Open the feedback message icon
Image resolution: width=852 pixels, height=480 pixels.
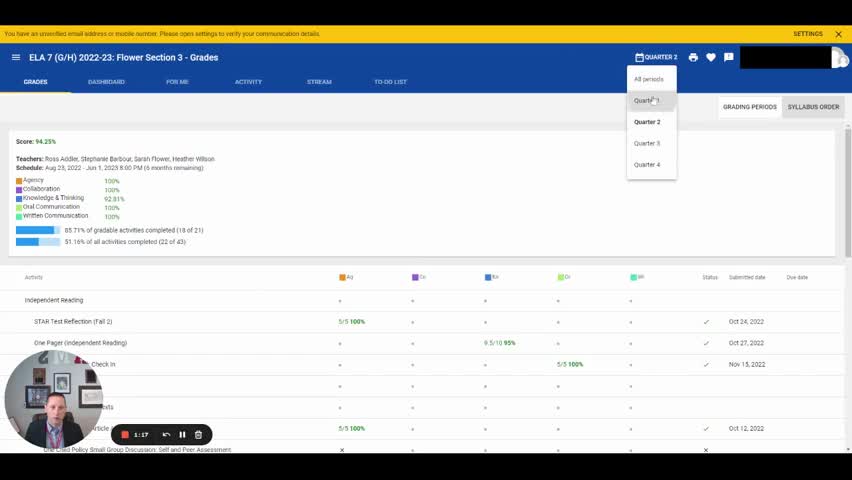click(x=729, y=58)
